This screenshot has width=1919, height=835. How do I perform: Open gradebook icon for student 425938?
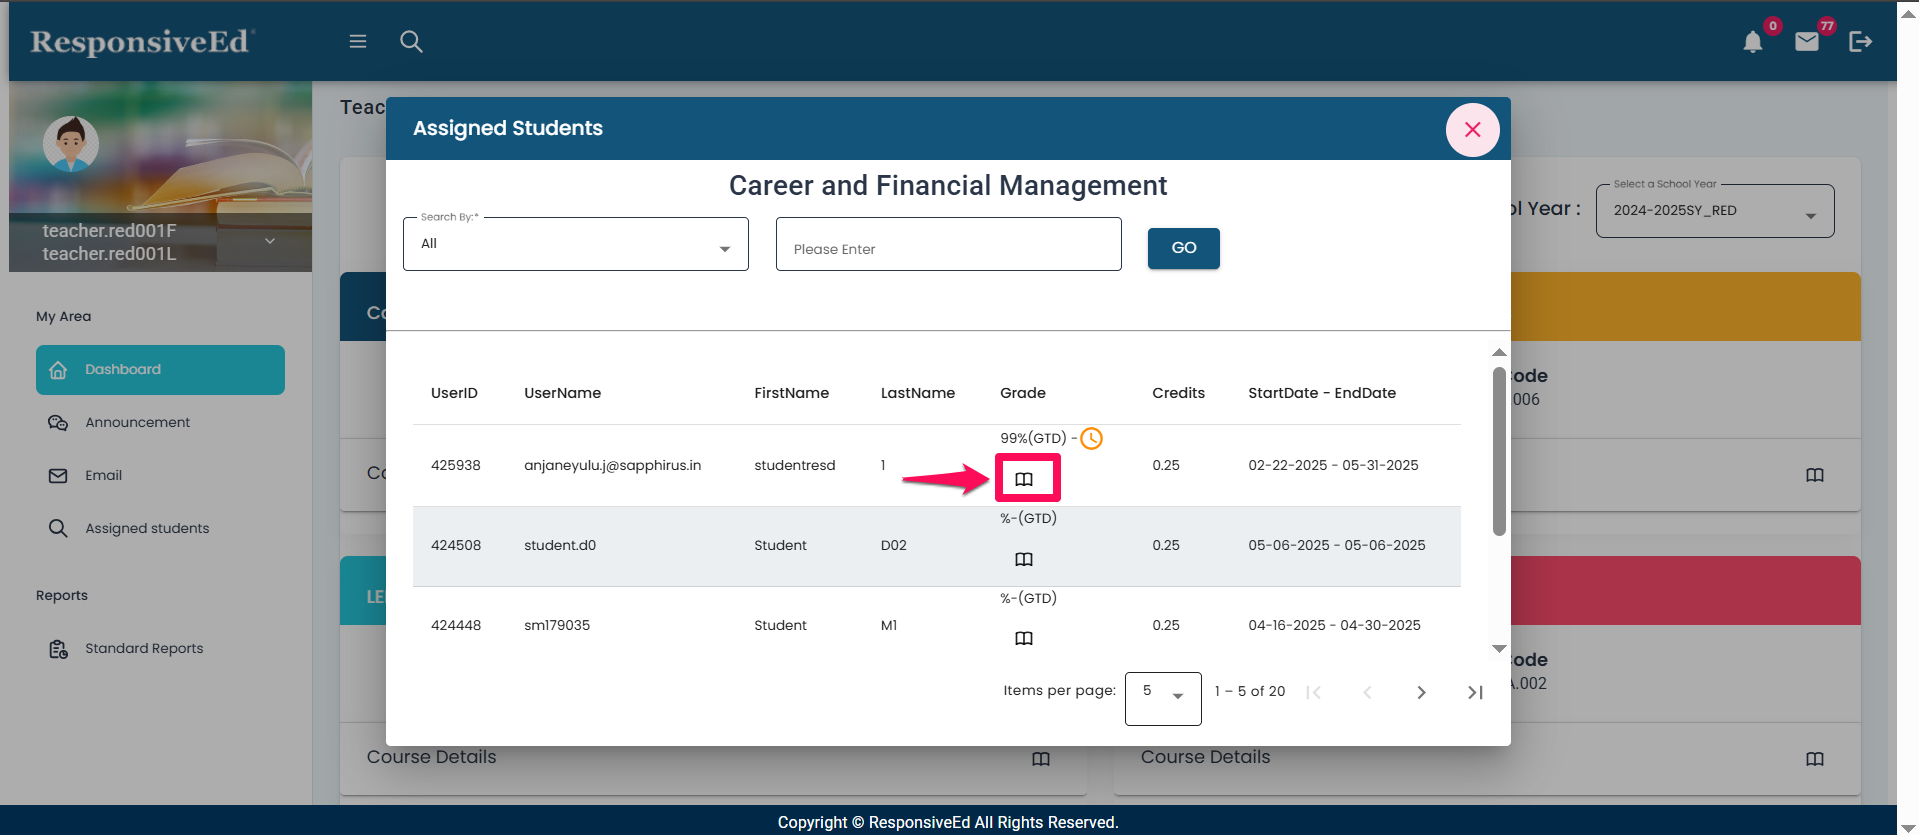click(1024, 479)
